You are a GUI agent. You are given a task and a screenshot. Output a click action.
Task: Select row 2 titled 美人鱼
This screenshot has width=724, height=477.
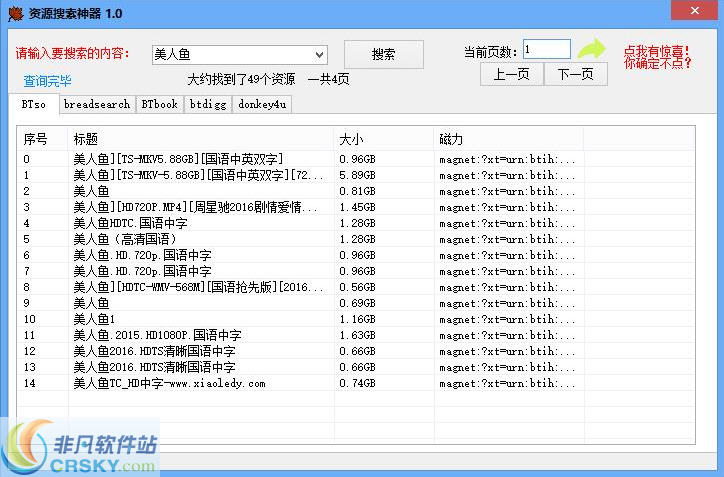pos(91,191)
